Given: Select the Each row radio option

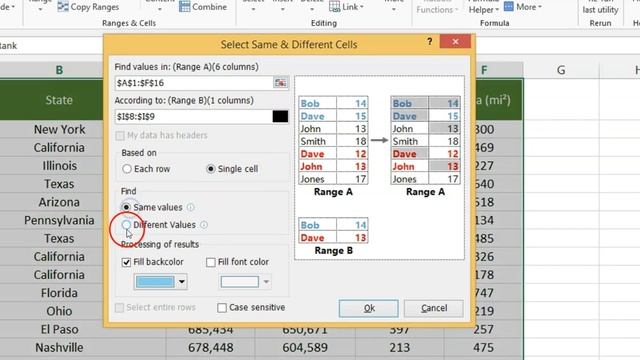Looking at the screenshot, I should tap(127, 169).
